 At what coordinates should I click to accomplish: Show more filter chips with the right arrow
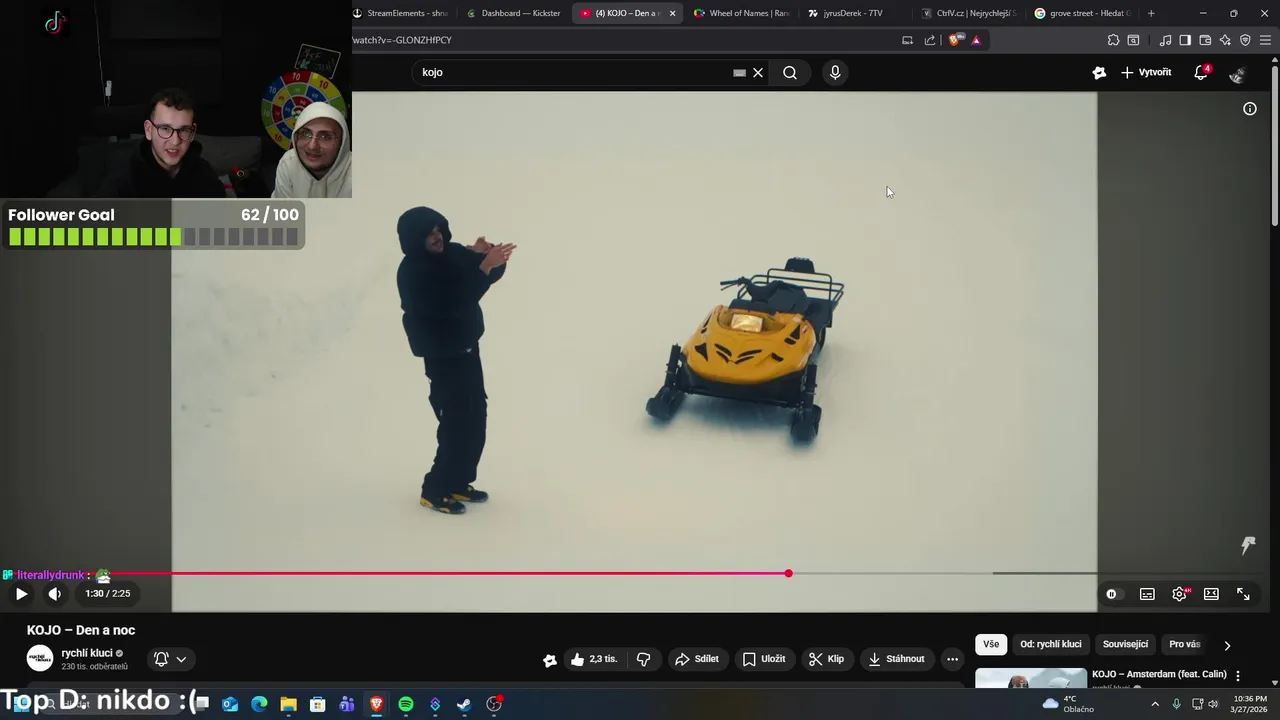click(1227, 645)
